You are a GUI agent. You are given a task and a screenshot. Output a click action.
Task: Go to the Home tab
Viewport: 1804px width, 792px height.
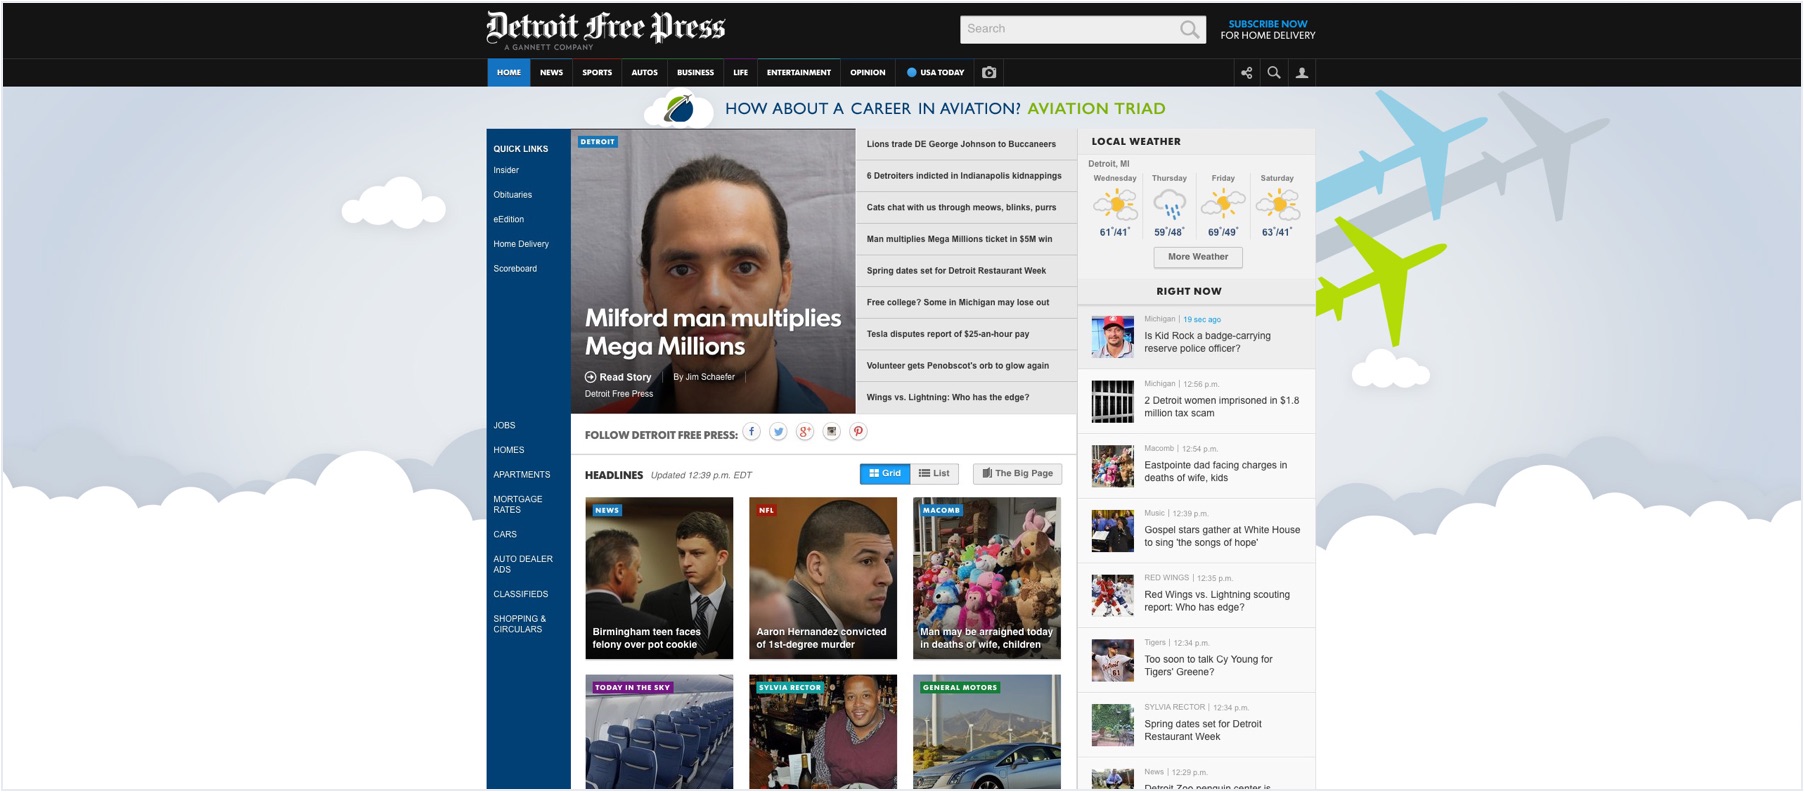pyautogui.click(x=509, y=72)
